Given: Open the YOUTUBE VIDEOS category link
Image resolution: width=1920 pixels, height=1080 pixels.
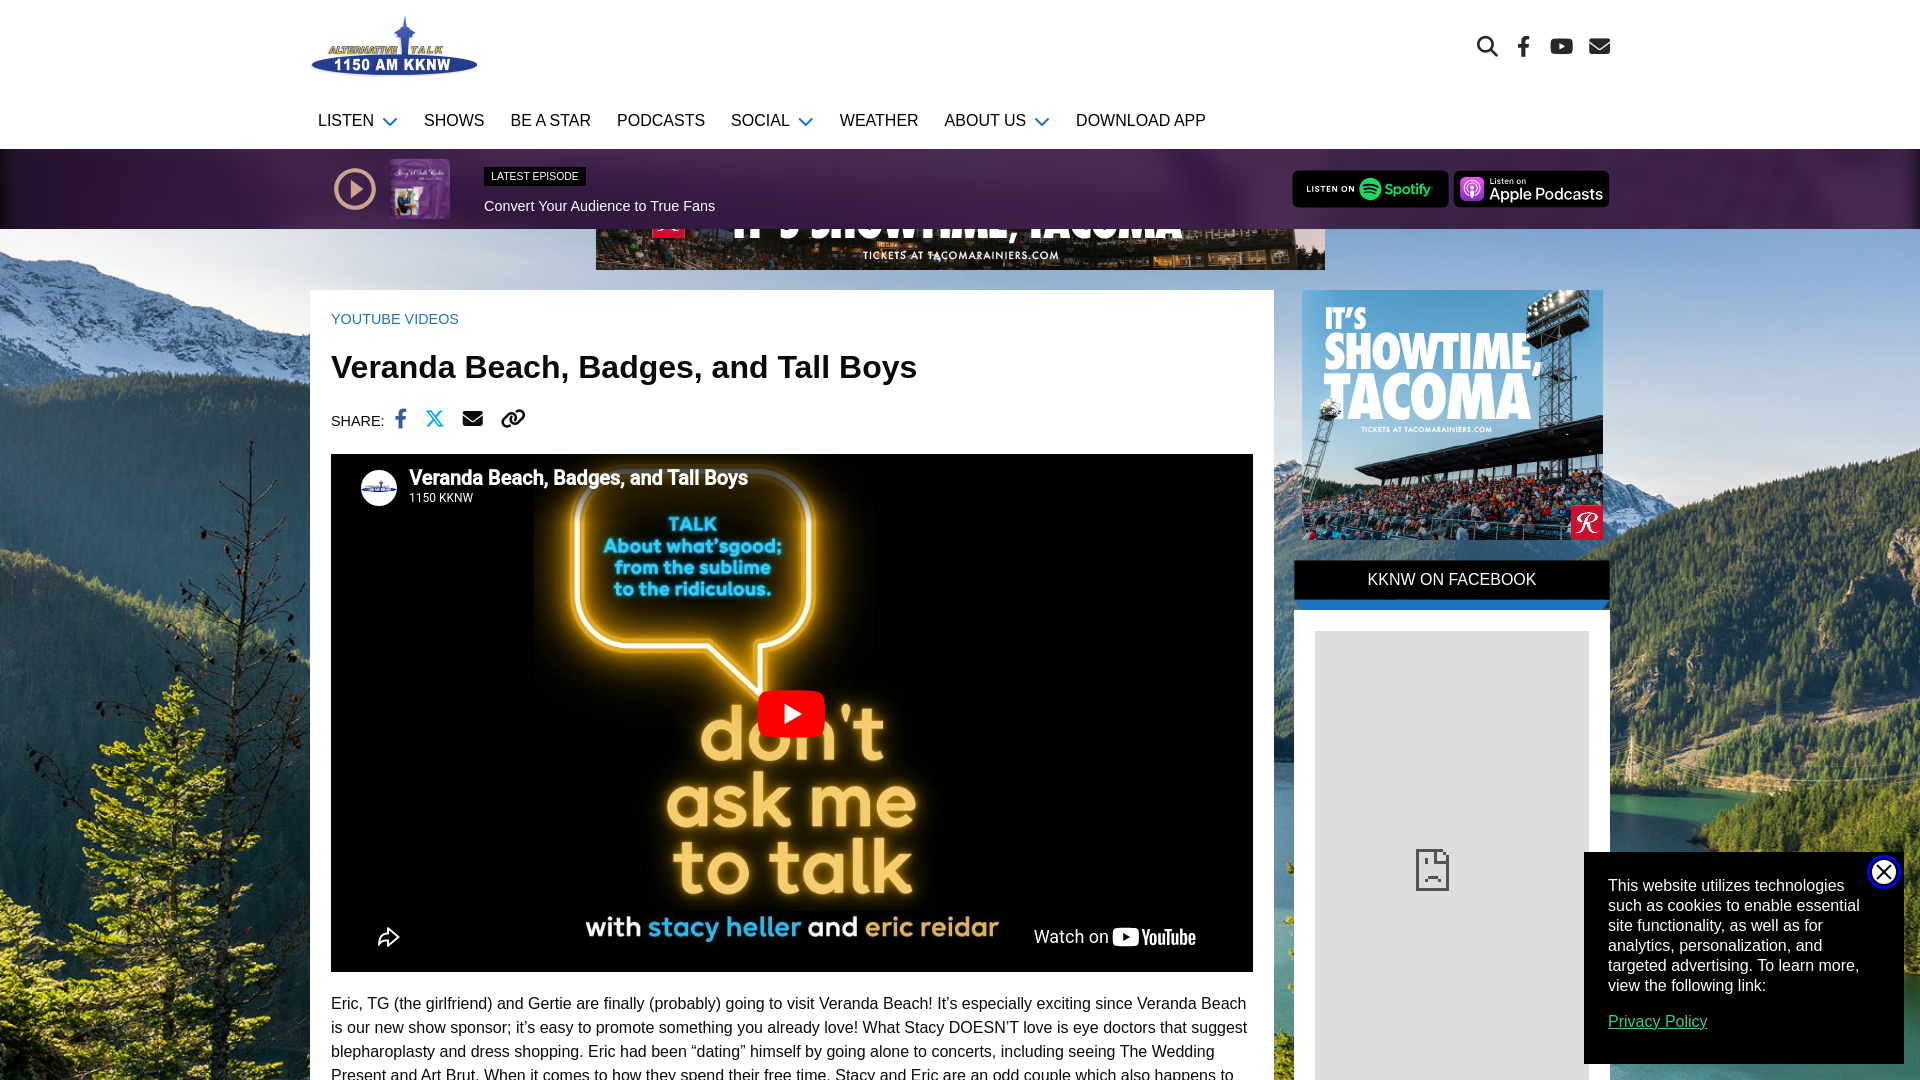Looking at the screenshot, I should (395, 319).
